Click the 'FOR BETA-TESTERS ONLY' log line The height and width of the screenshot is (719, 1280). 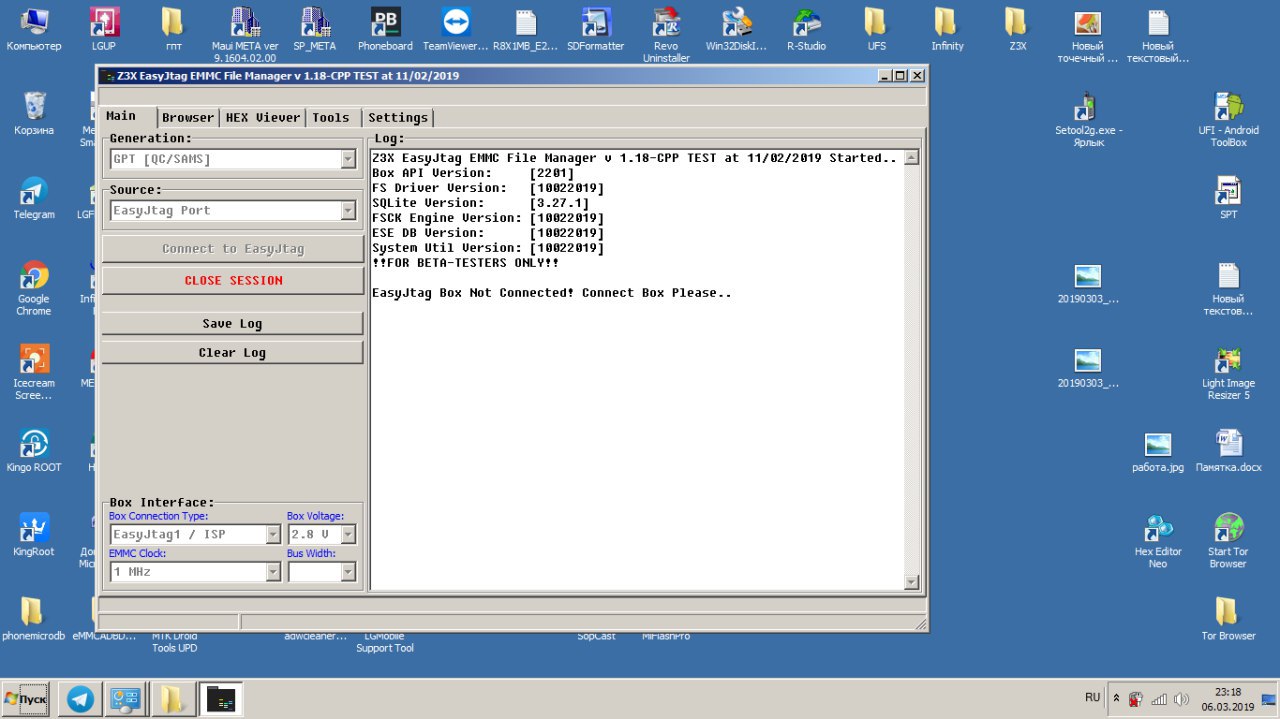[x=465, y=263]
